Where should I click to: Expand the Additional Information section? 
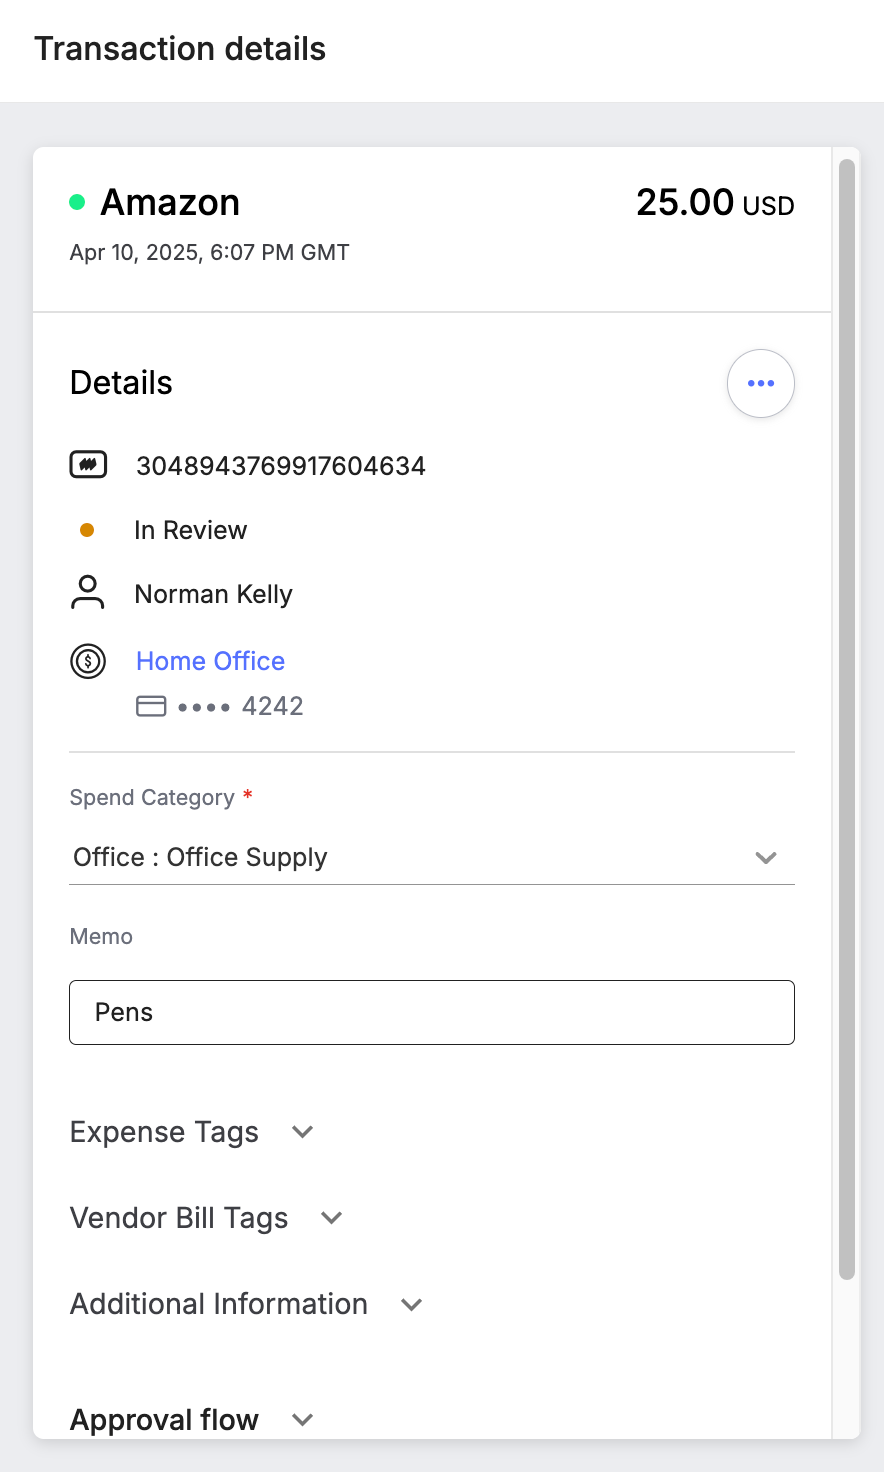point(247,1304)
